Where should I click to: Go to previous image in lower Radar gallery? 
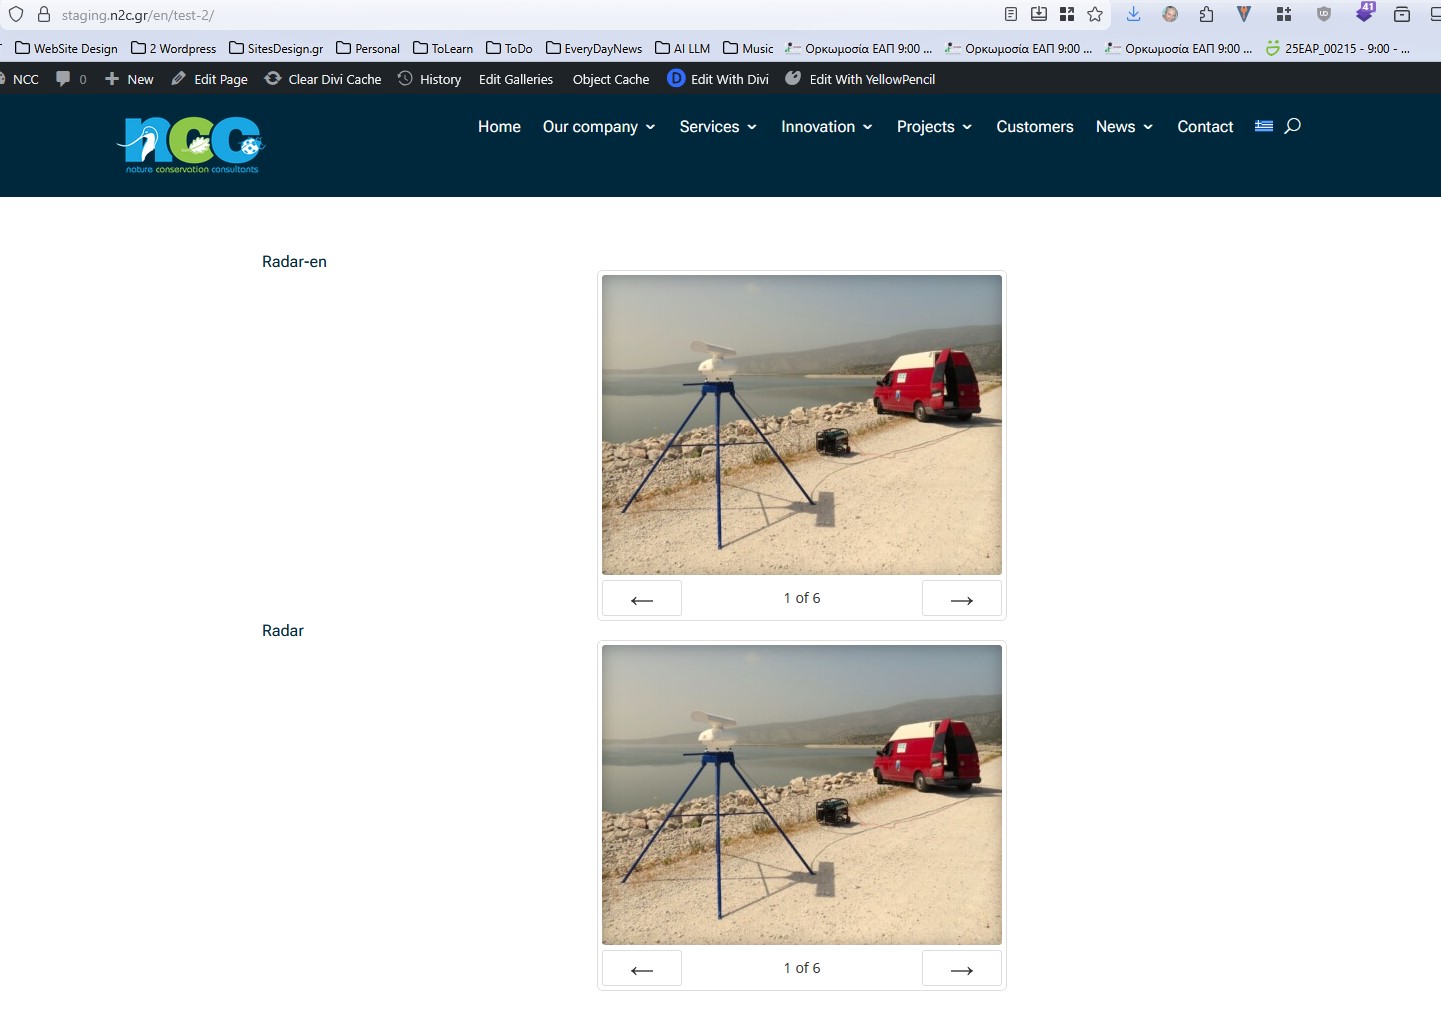coord(642,969)
